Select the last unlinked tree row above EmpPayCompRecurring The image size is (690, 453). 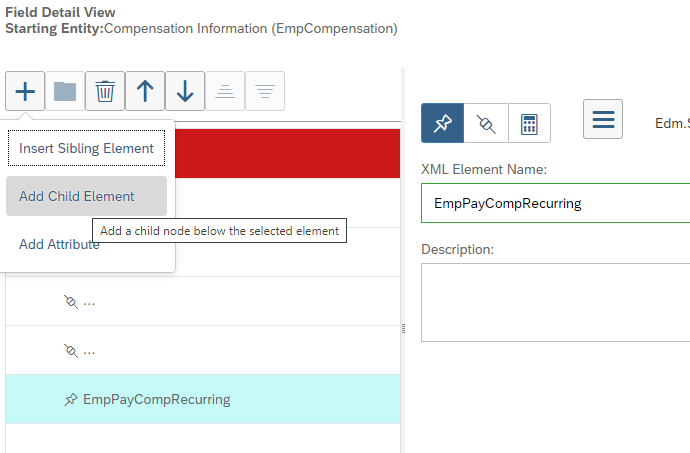pyautogui.click(x=203, y=350)
